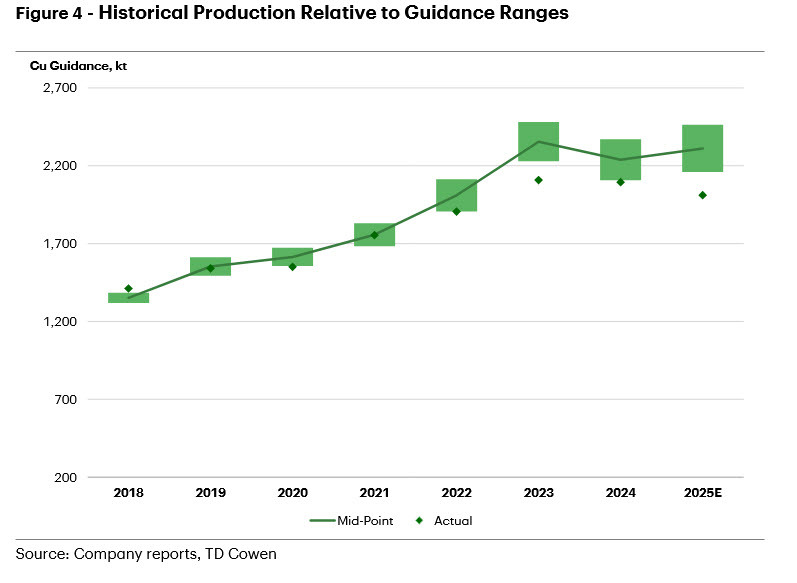Image resolution: width=797 pixels, height=583 pixels.
Task: Click the 2023 Actual diamond marker
Action: pos(538,180)
